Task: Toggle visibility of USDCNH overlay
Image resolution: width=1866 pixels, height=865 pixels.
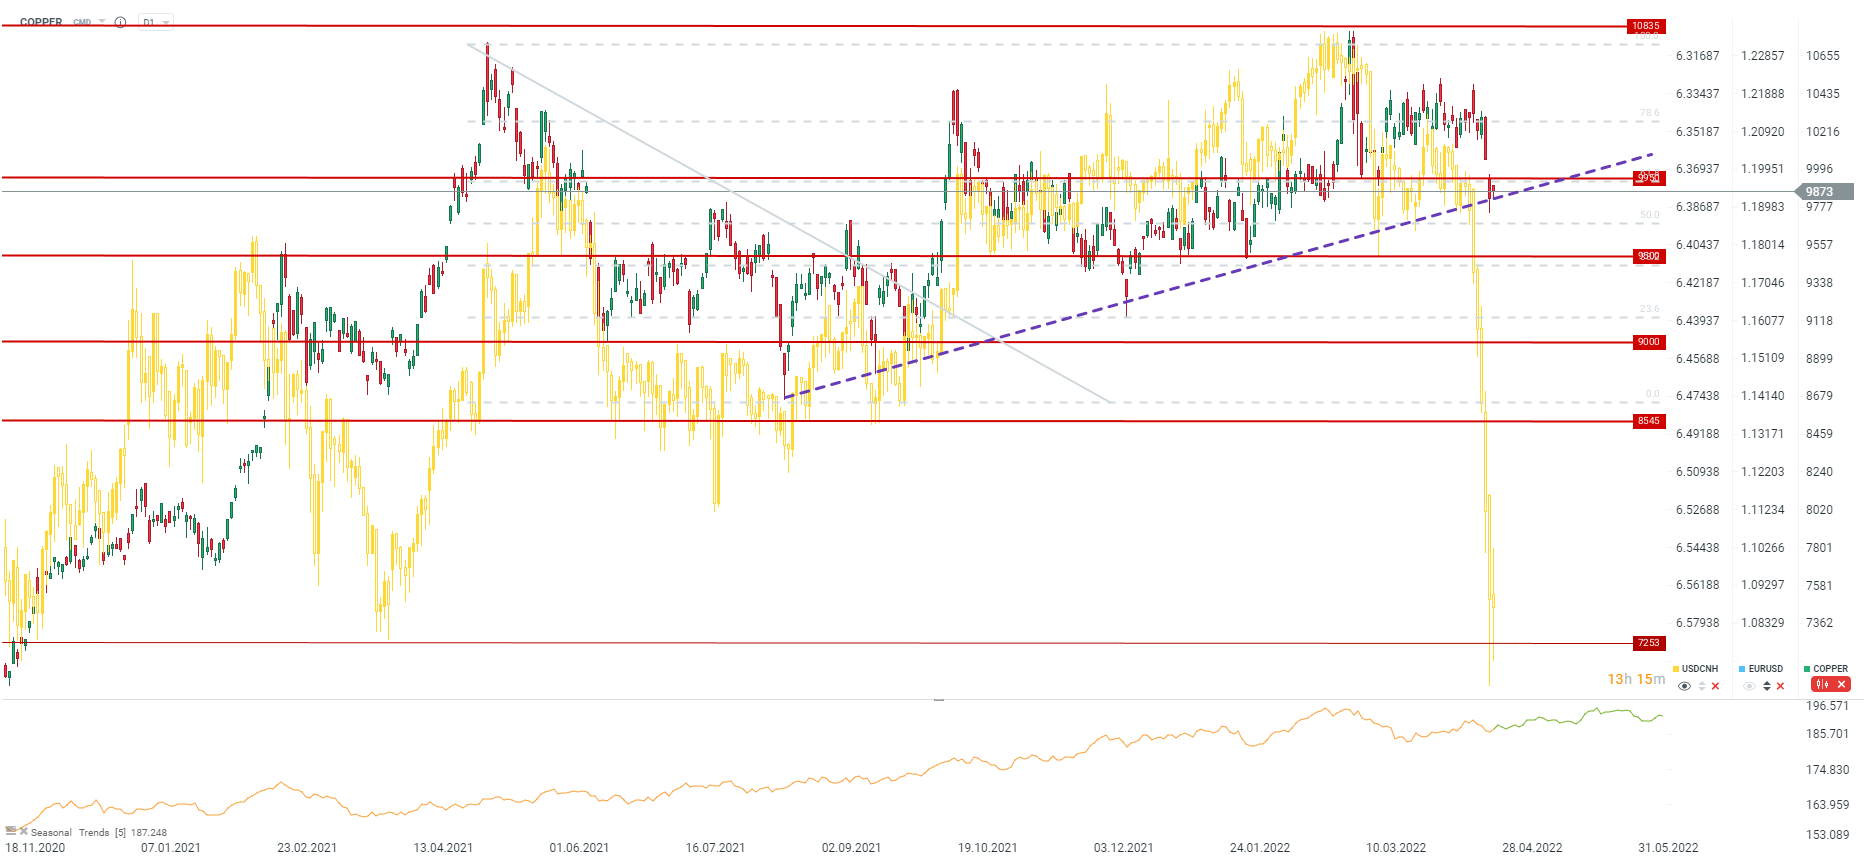Action: 1685,686
